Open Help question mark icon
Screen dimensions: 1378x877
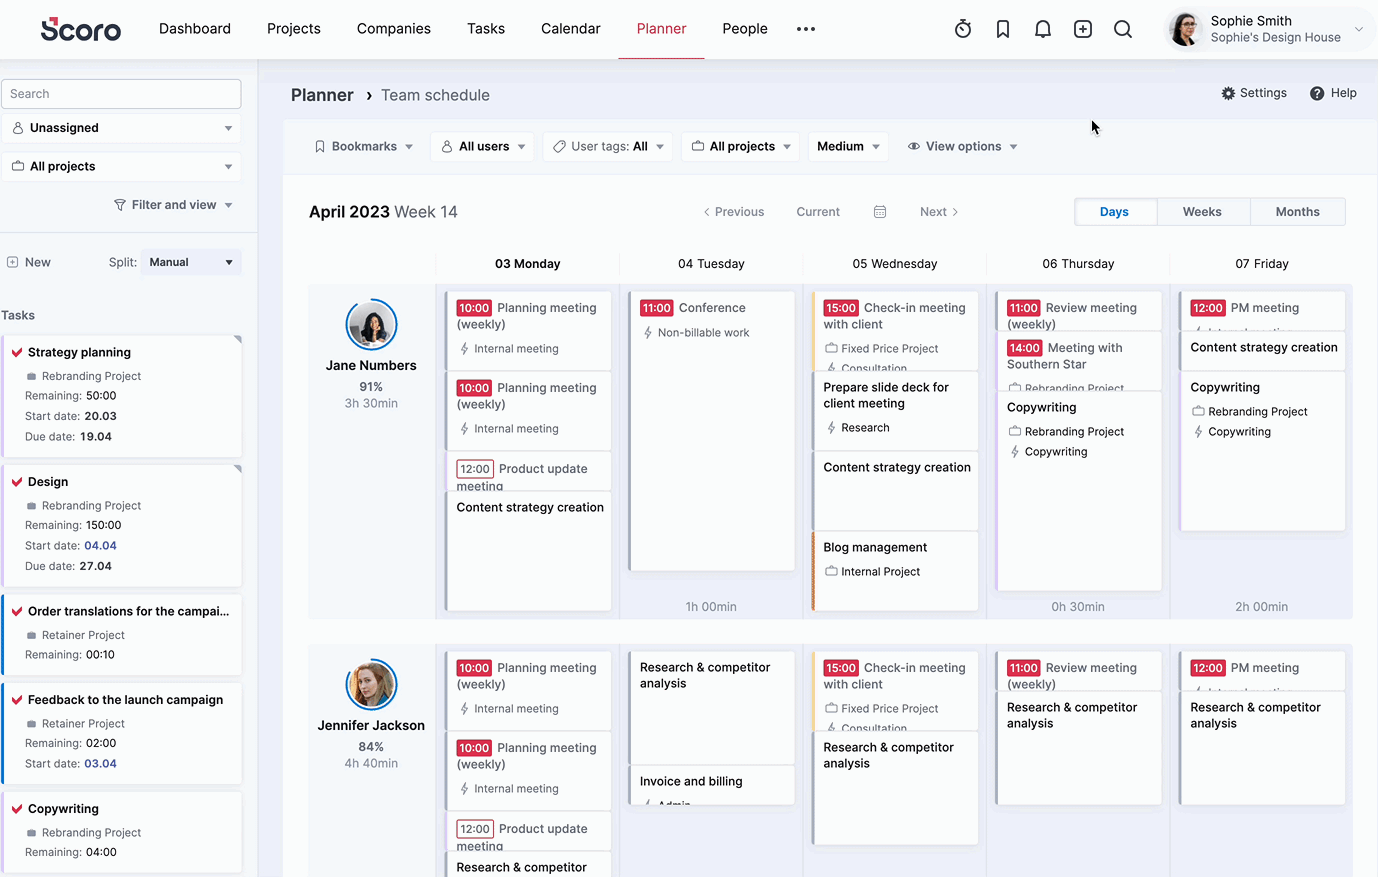[1317, 93]
